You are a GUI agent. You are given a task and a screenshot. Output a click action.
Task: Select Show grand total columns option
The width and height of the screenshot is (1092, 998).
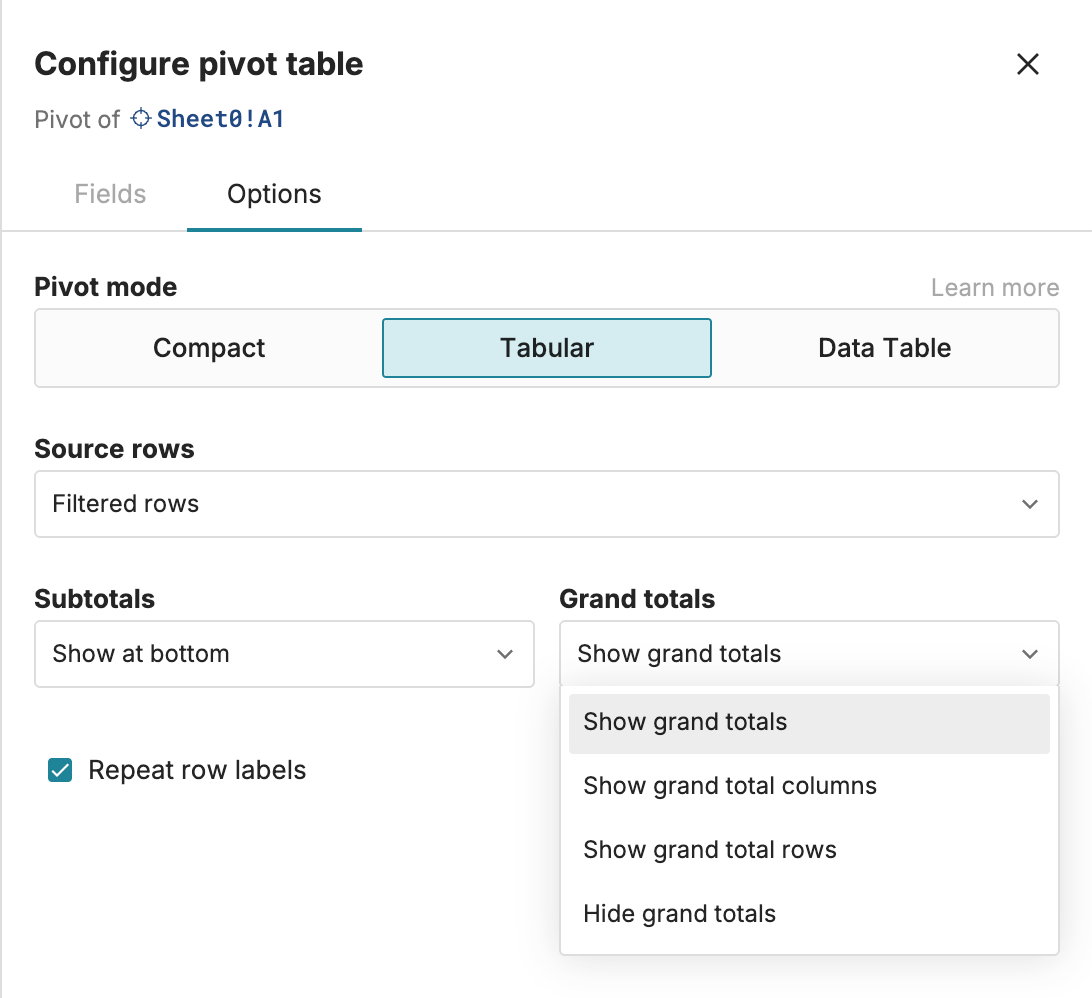click(x=809, y=786)
